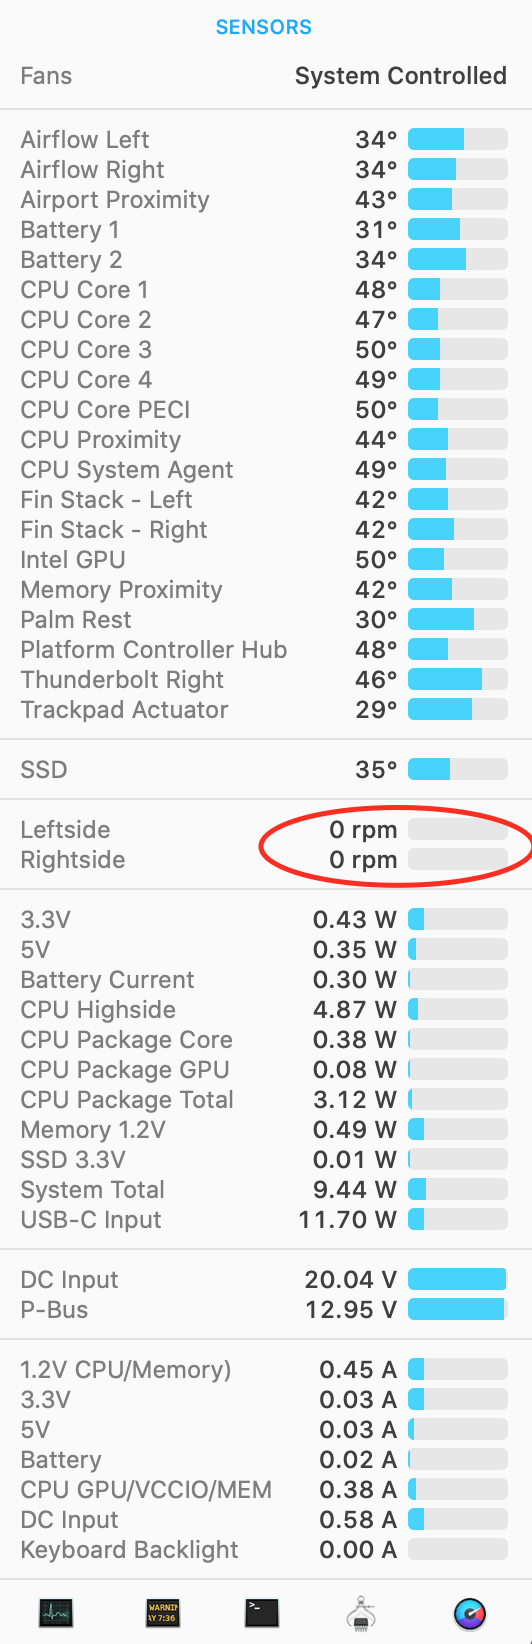Click the SENSORS header title
The width and height of the screenshot is (532, 1644).
[264, 27]
